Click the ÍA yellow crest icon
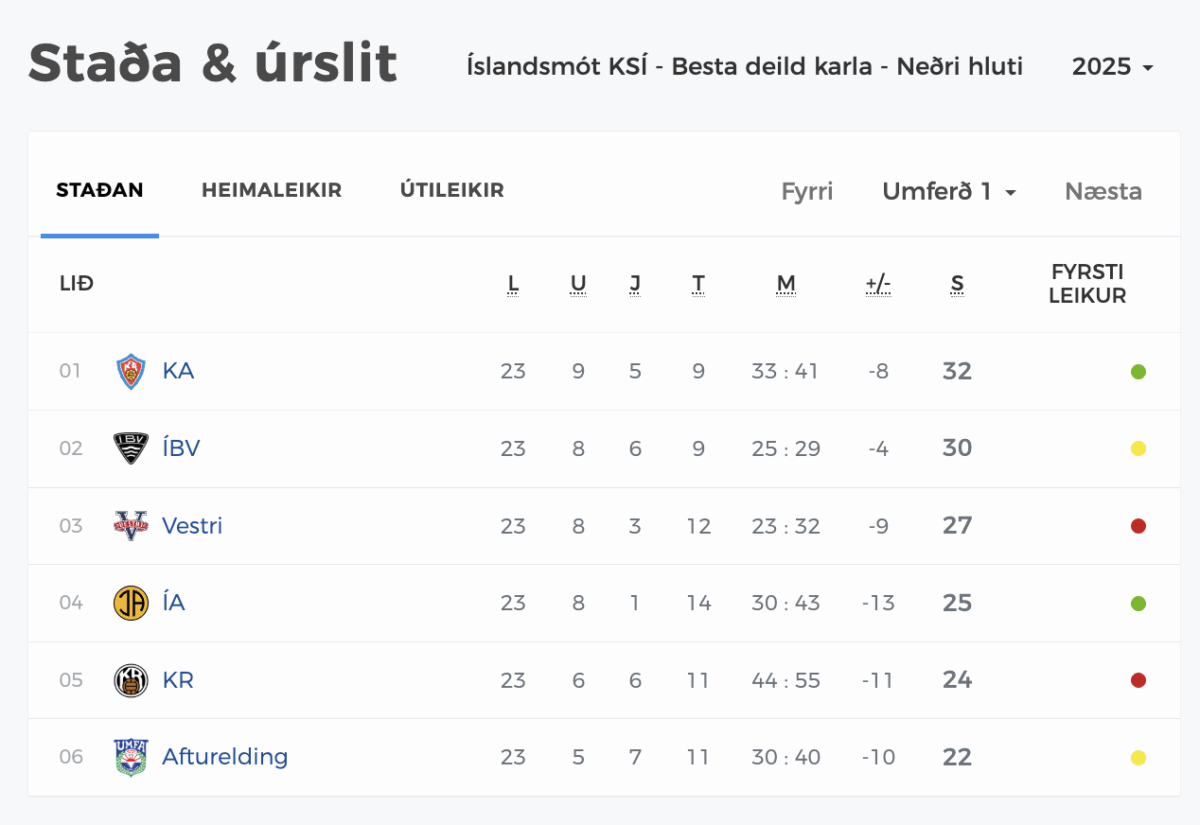This screenshot has height=825, width=1200. coord(131,603)
